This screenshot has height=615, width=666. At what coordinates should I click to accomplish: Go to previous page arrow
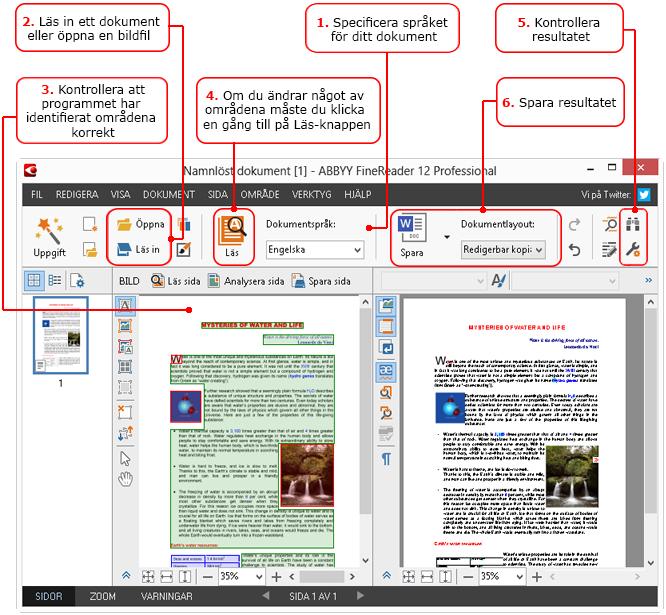click(266, 595)
